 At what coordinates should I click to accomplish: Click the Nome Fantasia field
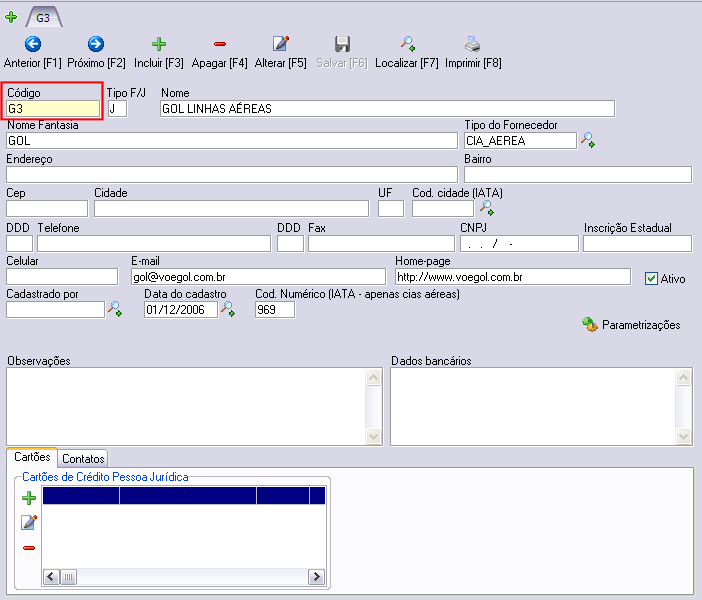232,141
